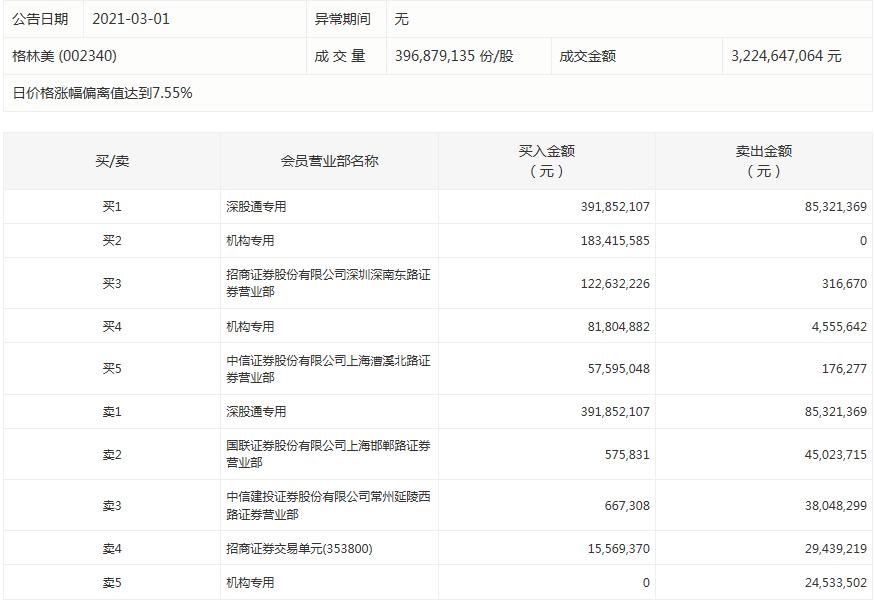Select sell amount 316,670
The width and height of the screenshot is (874, 600).
[844, 284]
